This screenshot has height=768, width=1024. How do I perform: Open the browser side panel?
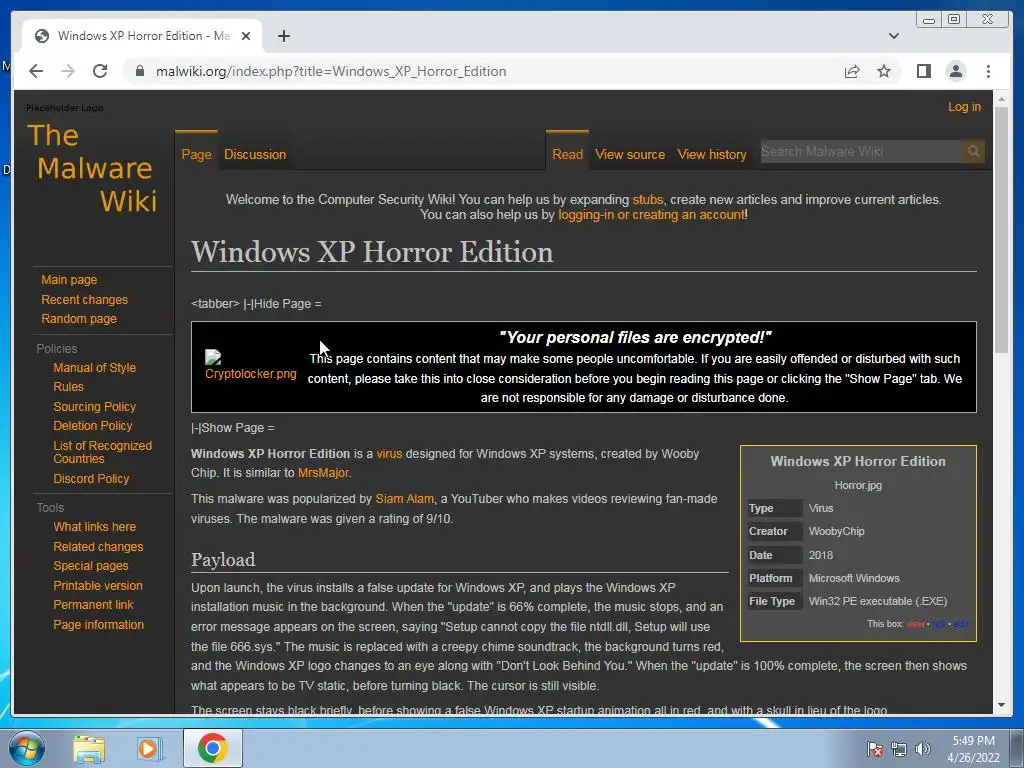point(923,71)
